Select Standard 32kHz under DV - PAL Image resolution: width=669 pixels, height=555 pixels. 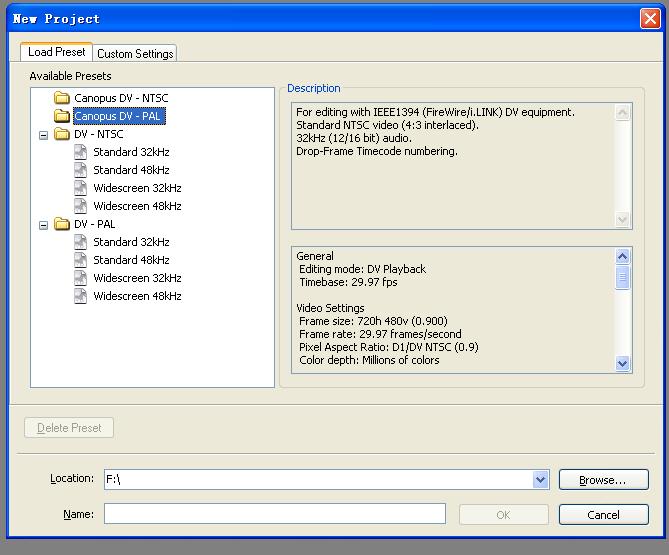[x=131, y=242]
